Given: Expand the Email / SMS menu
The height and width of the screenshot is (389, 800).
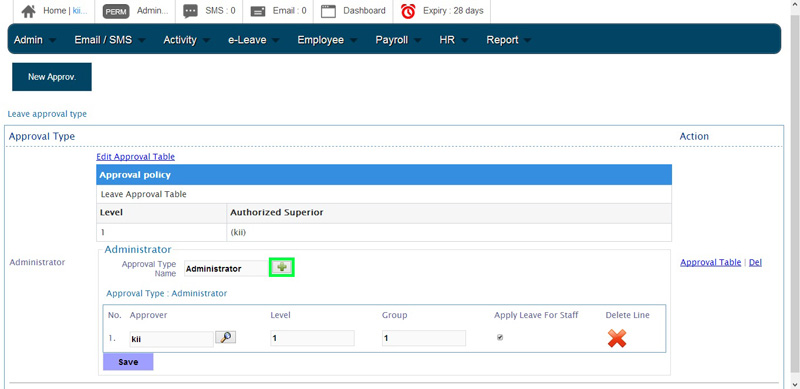Looking at the screenshot, I should coord(110,40).
